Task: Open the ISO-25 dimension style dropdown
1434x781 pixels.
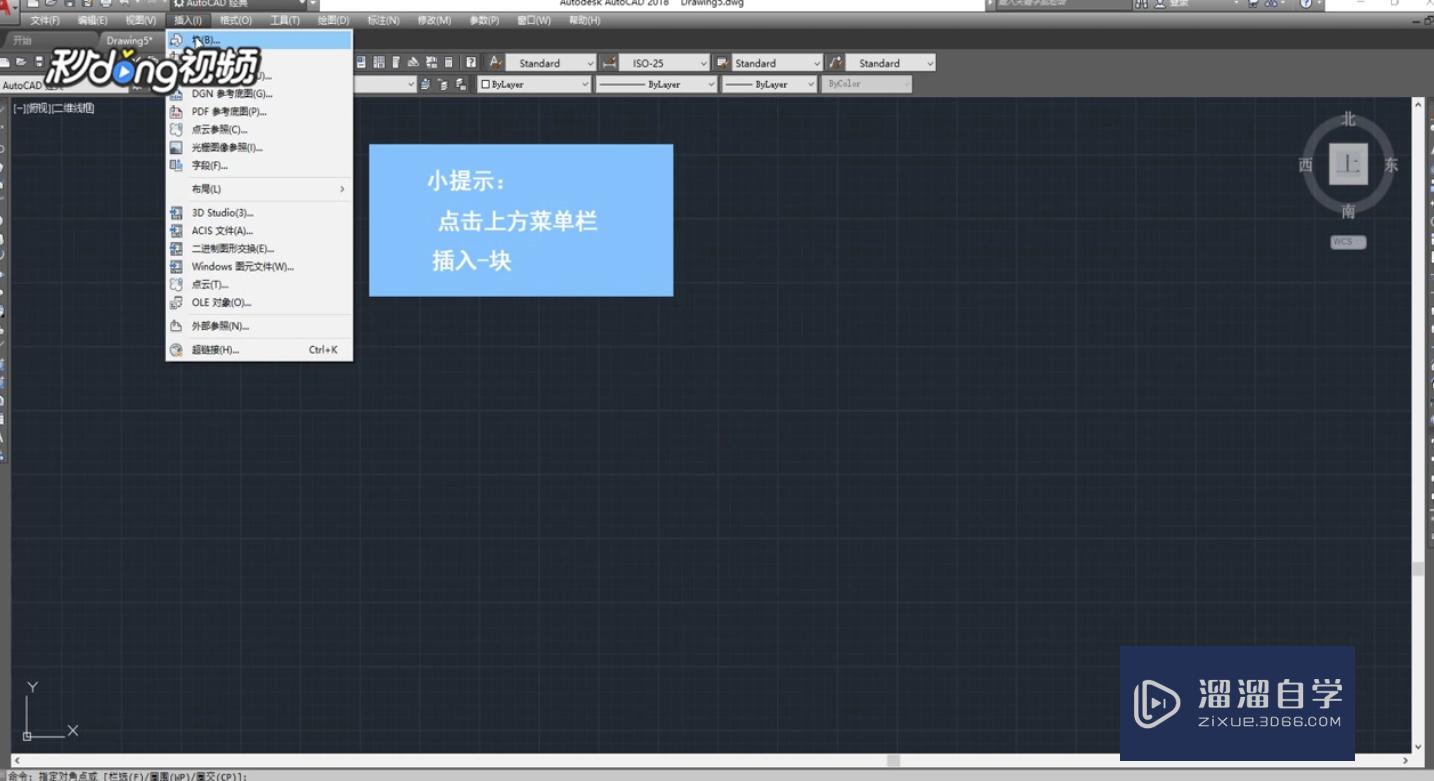Action: click(x=664, y=63)
